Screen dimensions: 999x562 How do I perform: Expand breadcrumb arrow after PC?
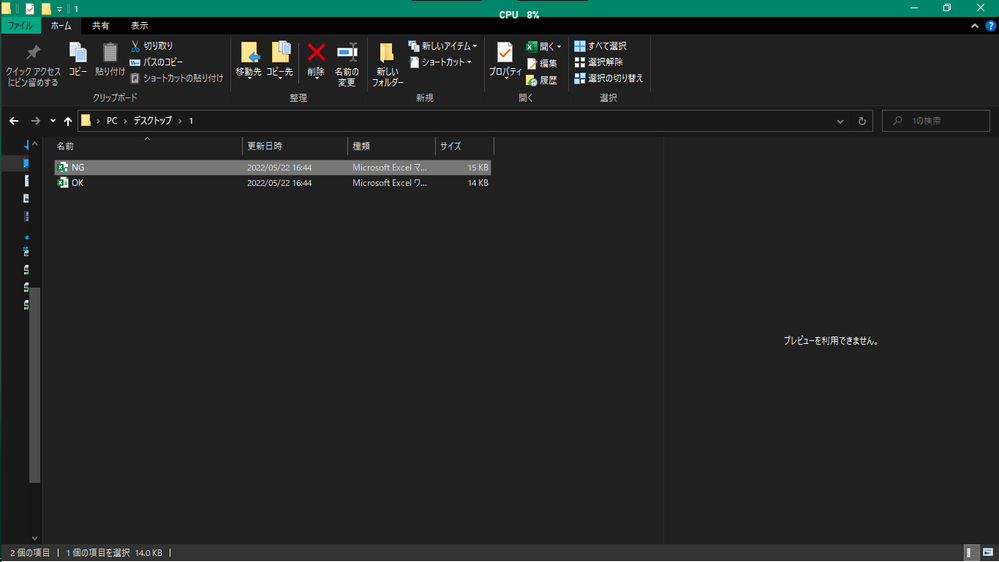point(126,120)
